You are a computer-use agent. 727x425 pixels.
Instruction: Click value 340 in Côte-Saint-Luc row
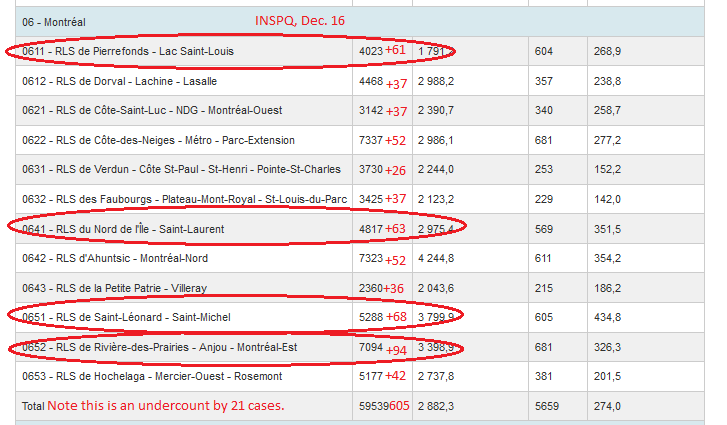click(x=544, y=111)
